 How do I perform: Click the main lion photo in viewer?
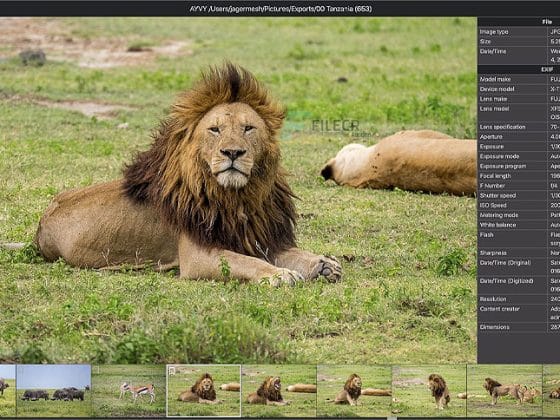pyautogui.click(x=238, y=190)
